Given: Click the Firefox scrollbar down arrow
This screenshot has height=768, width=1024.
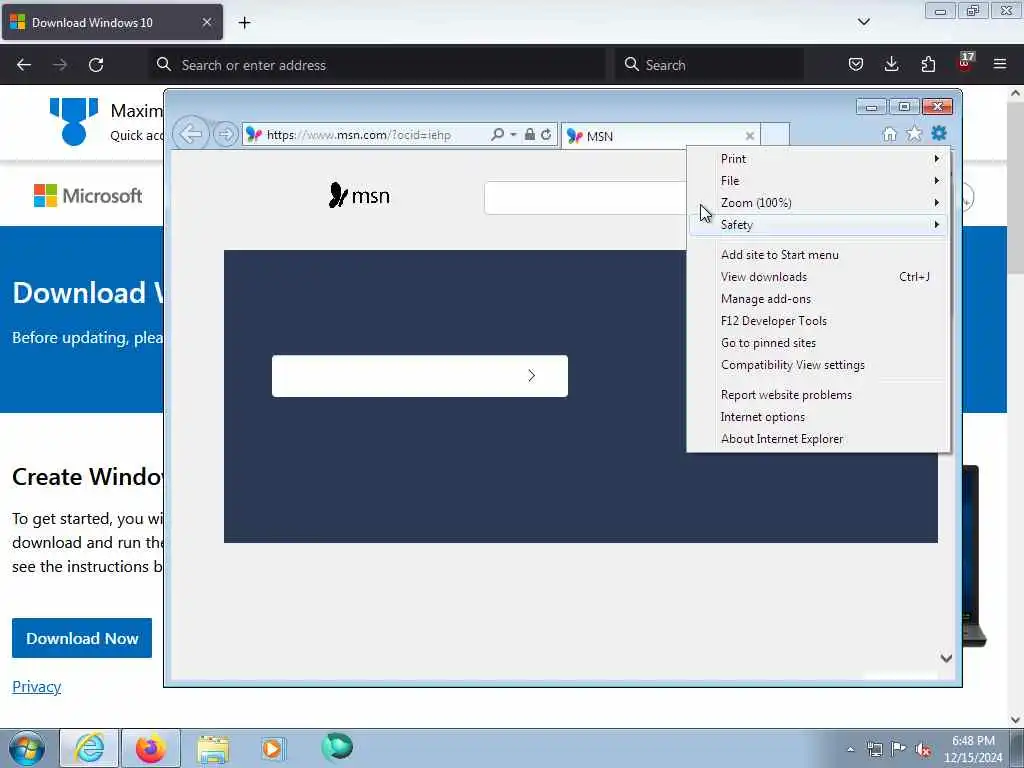Looking at the screenshot, I should (1016, 720).
